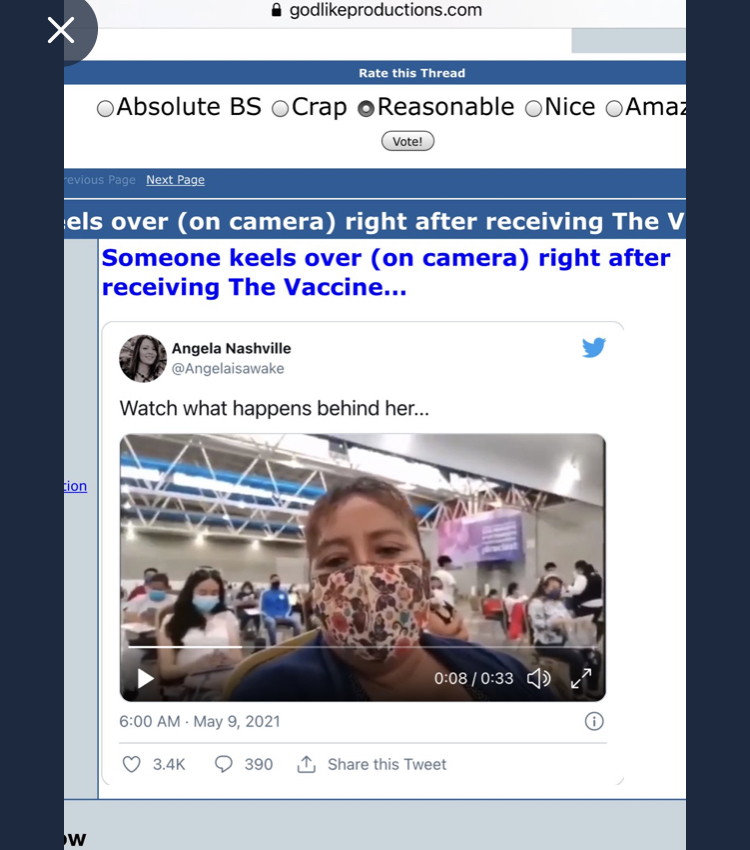The width and height of the screenshot is (750, 850).
Task: Click Angela Nashville's profile avatar
Action: pos(143,358)
